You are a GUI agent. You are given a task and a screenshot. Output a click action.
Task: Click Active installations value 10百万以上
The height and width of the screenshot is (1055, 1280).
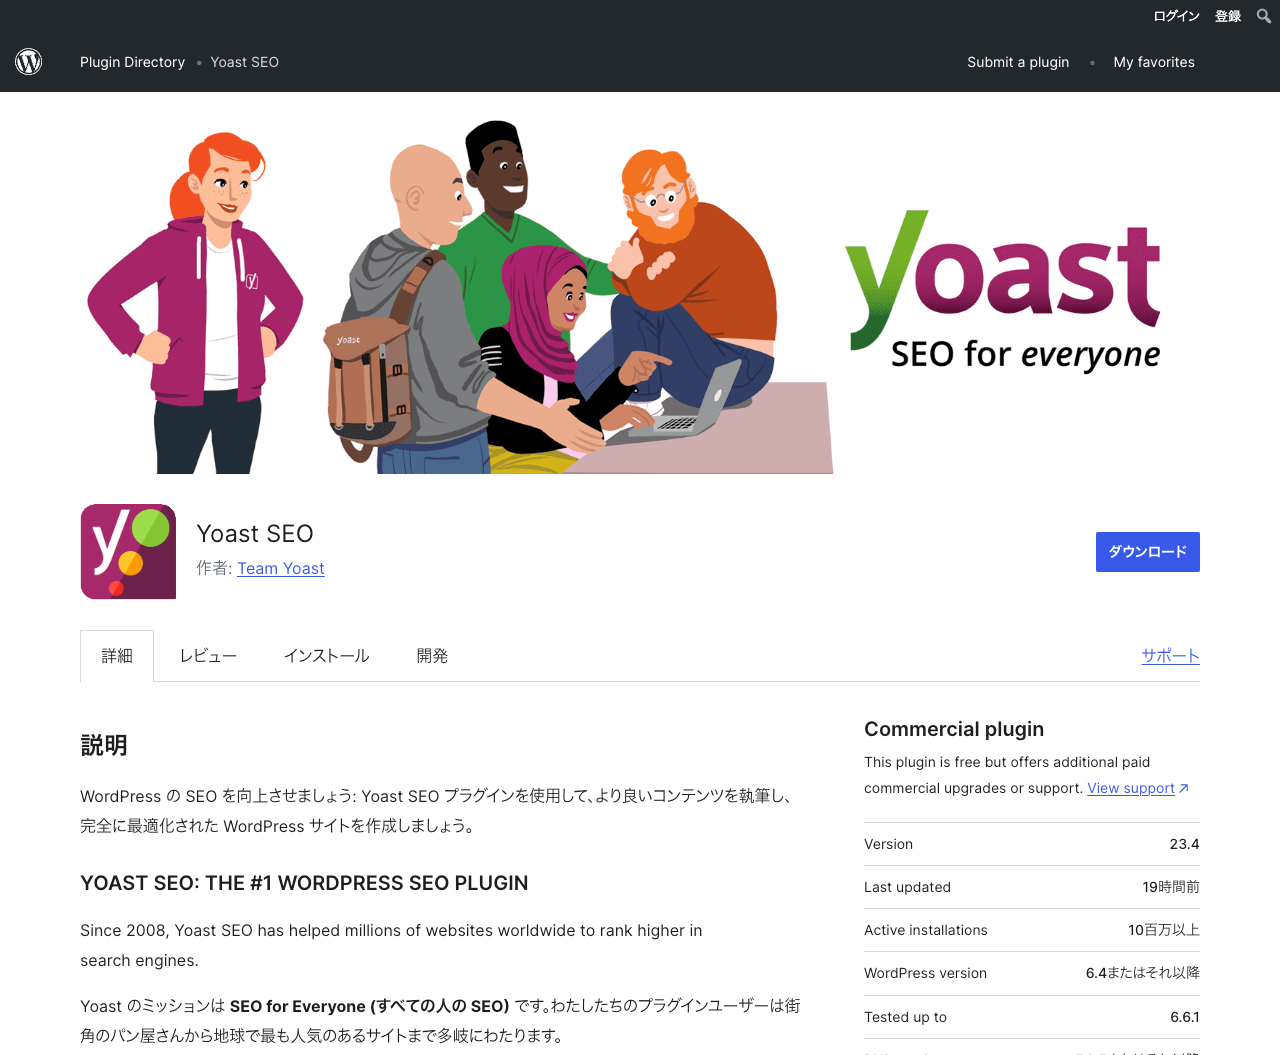(1164, 930)
